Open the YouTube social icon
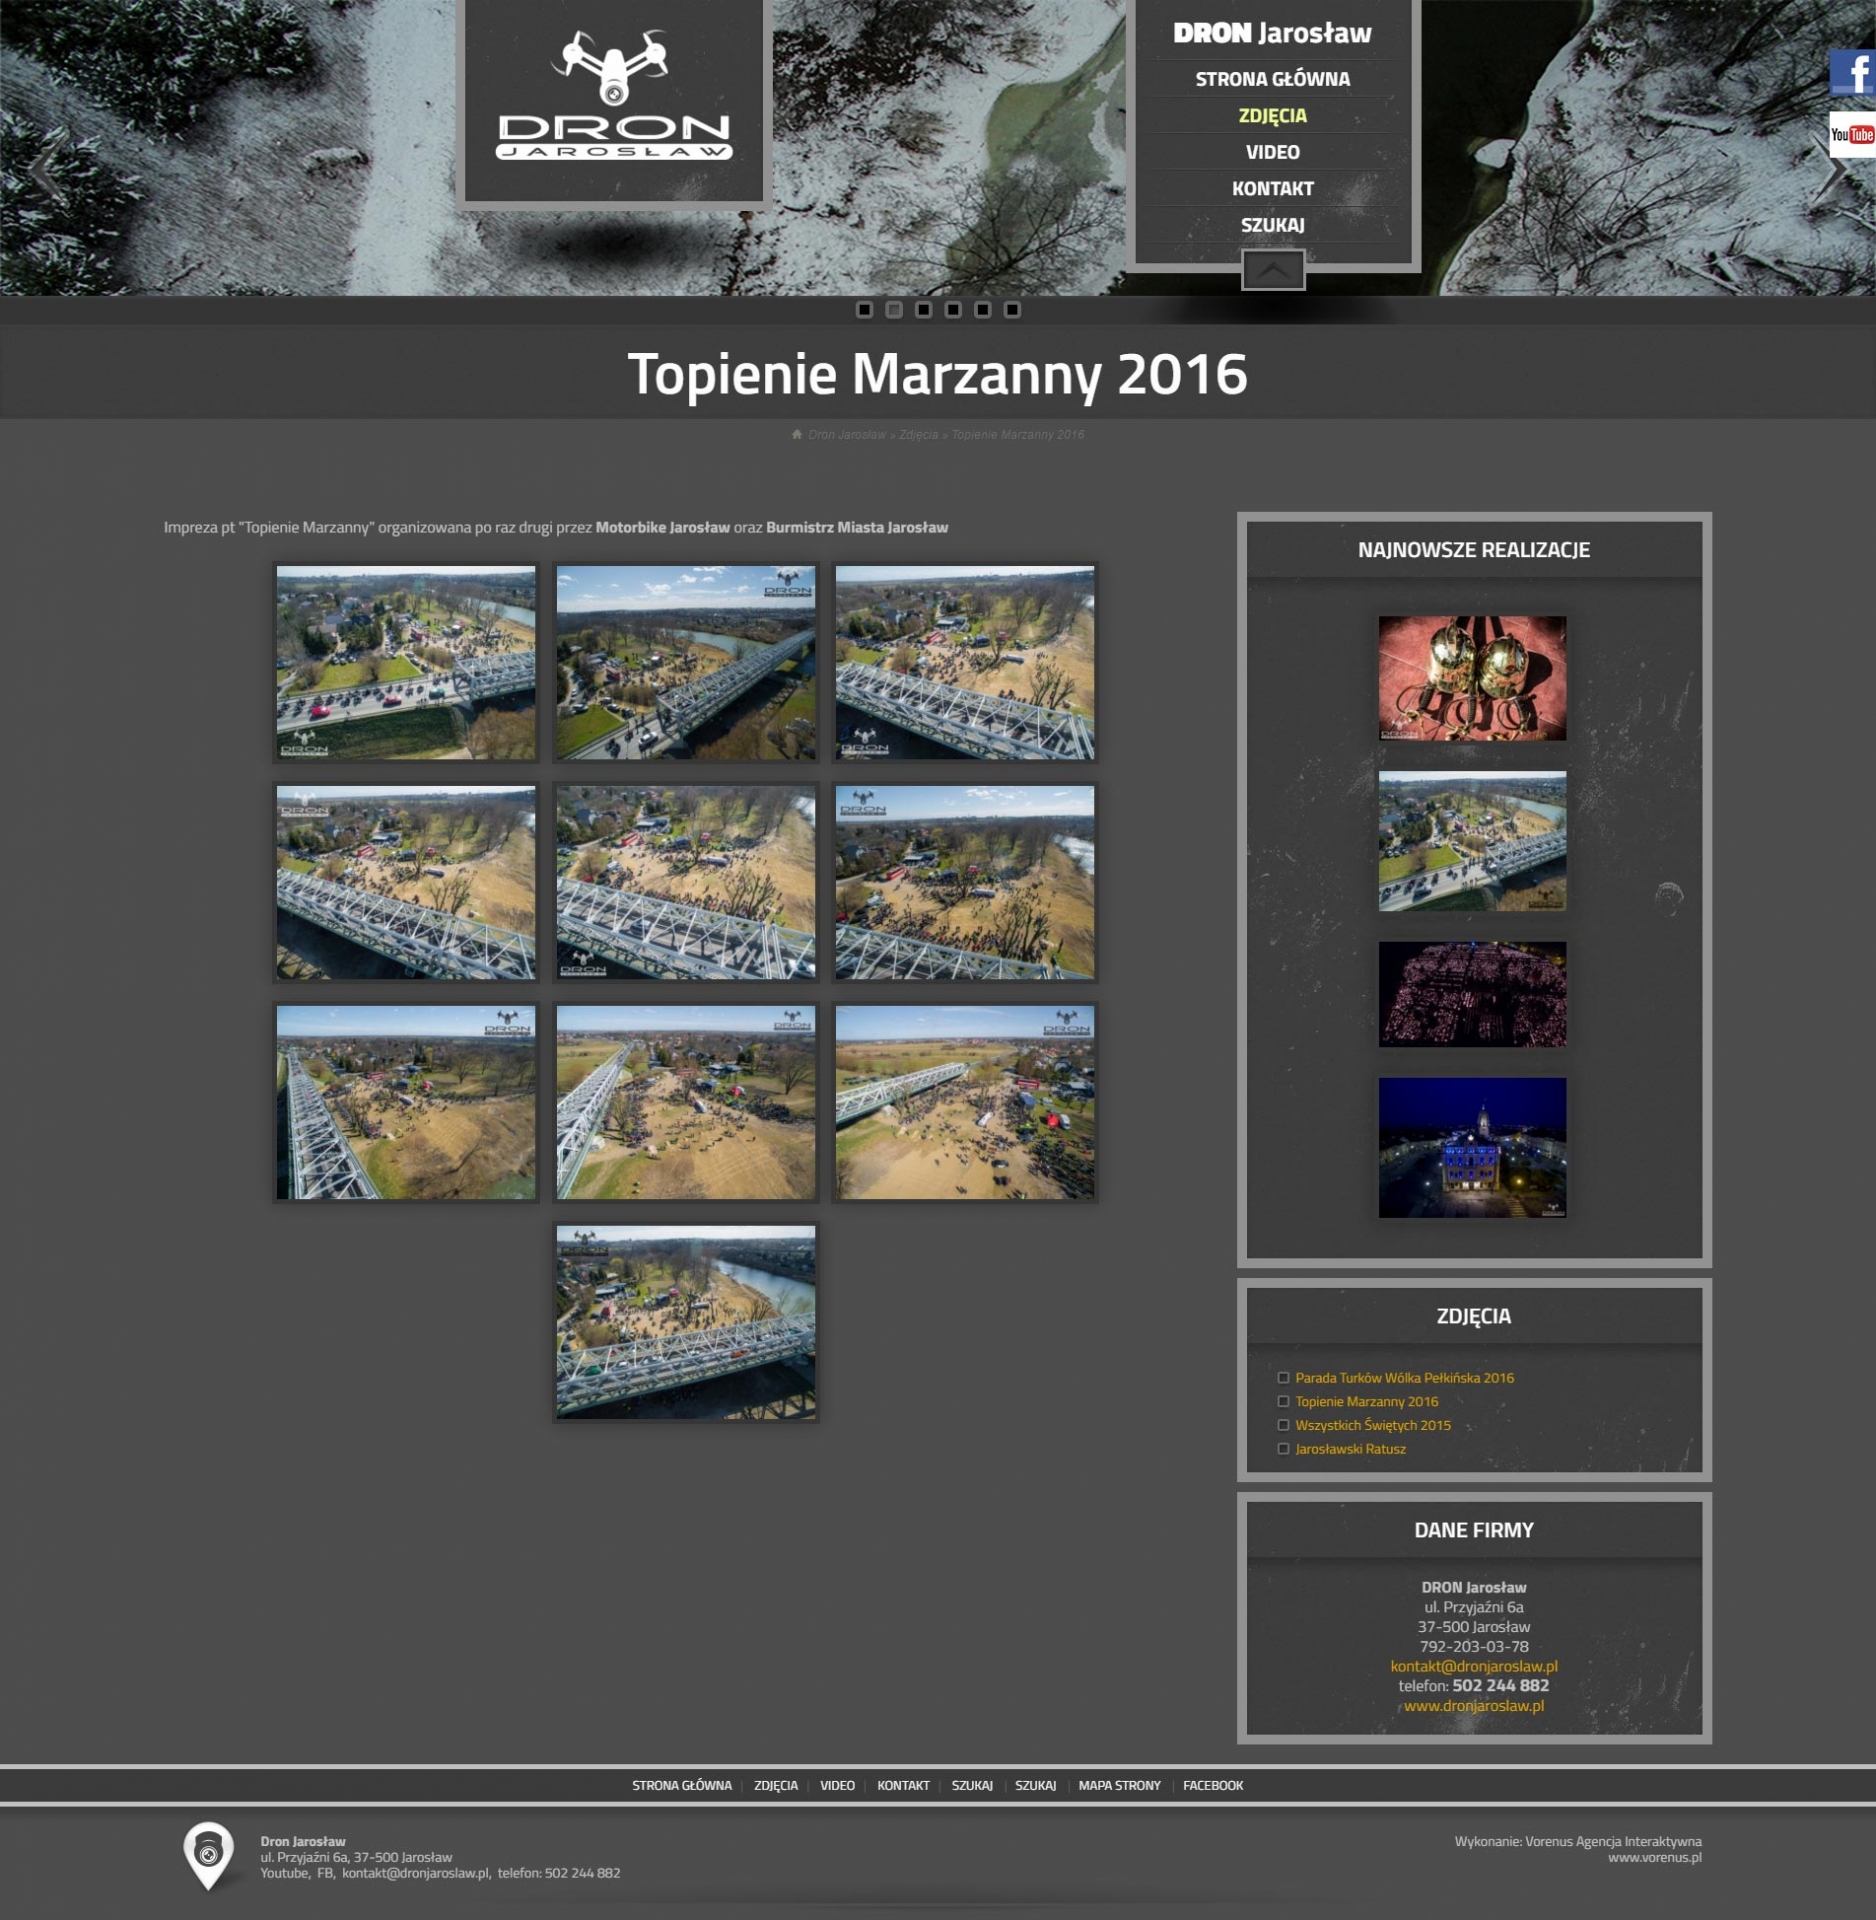 [1851, 135]
